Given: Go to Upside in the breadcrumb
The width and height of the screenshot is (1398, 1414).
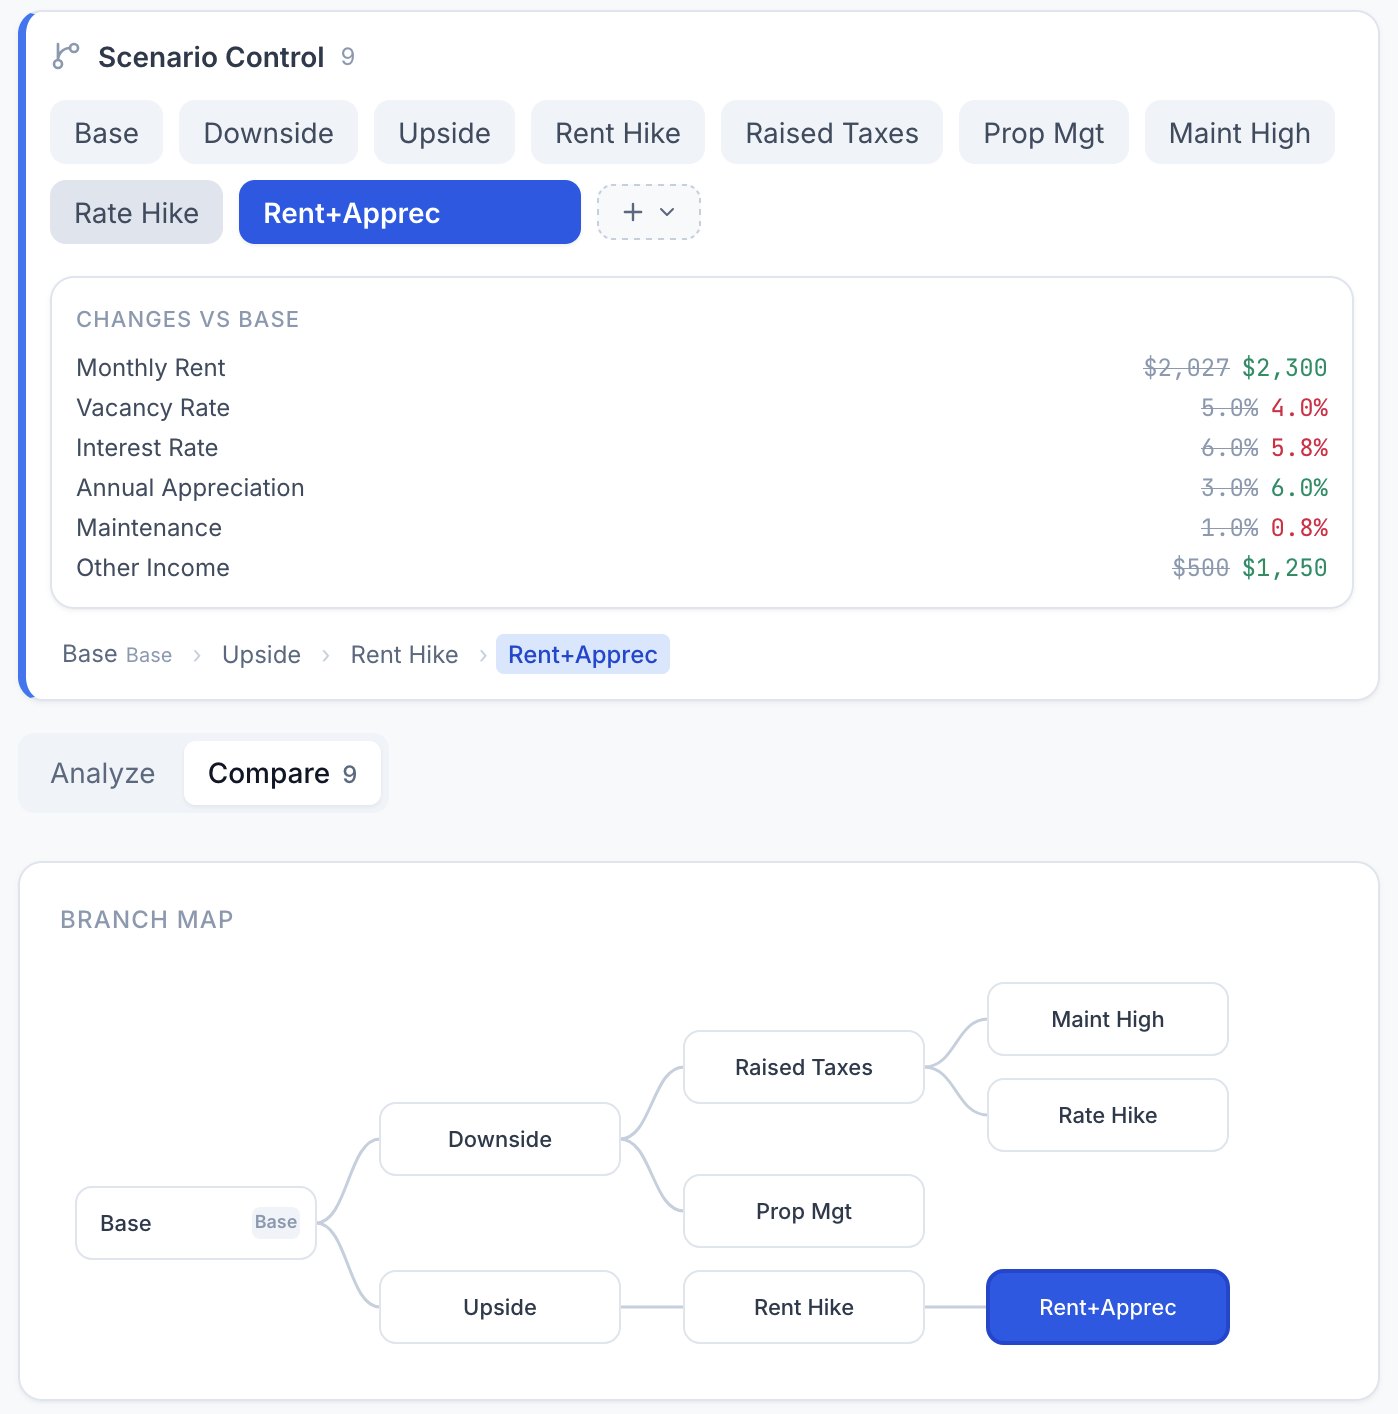Looking at the screenshot, I should (x=261, y=655).
